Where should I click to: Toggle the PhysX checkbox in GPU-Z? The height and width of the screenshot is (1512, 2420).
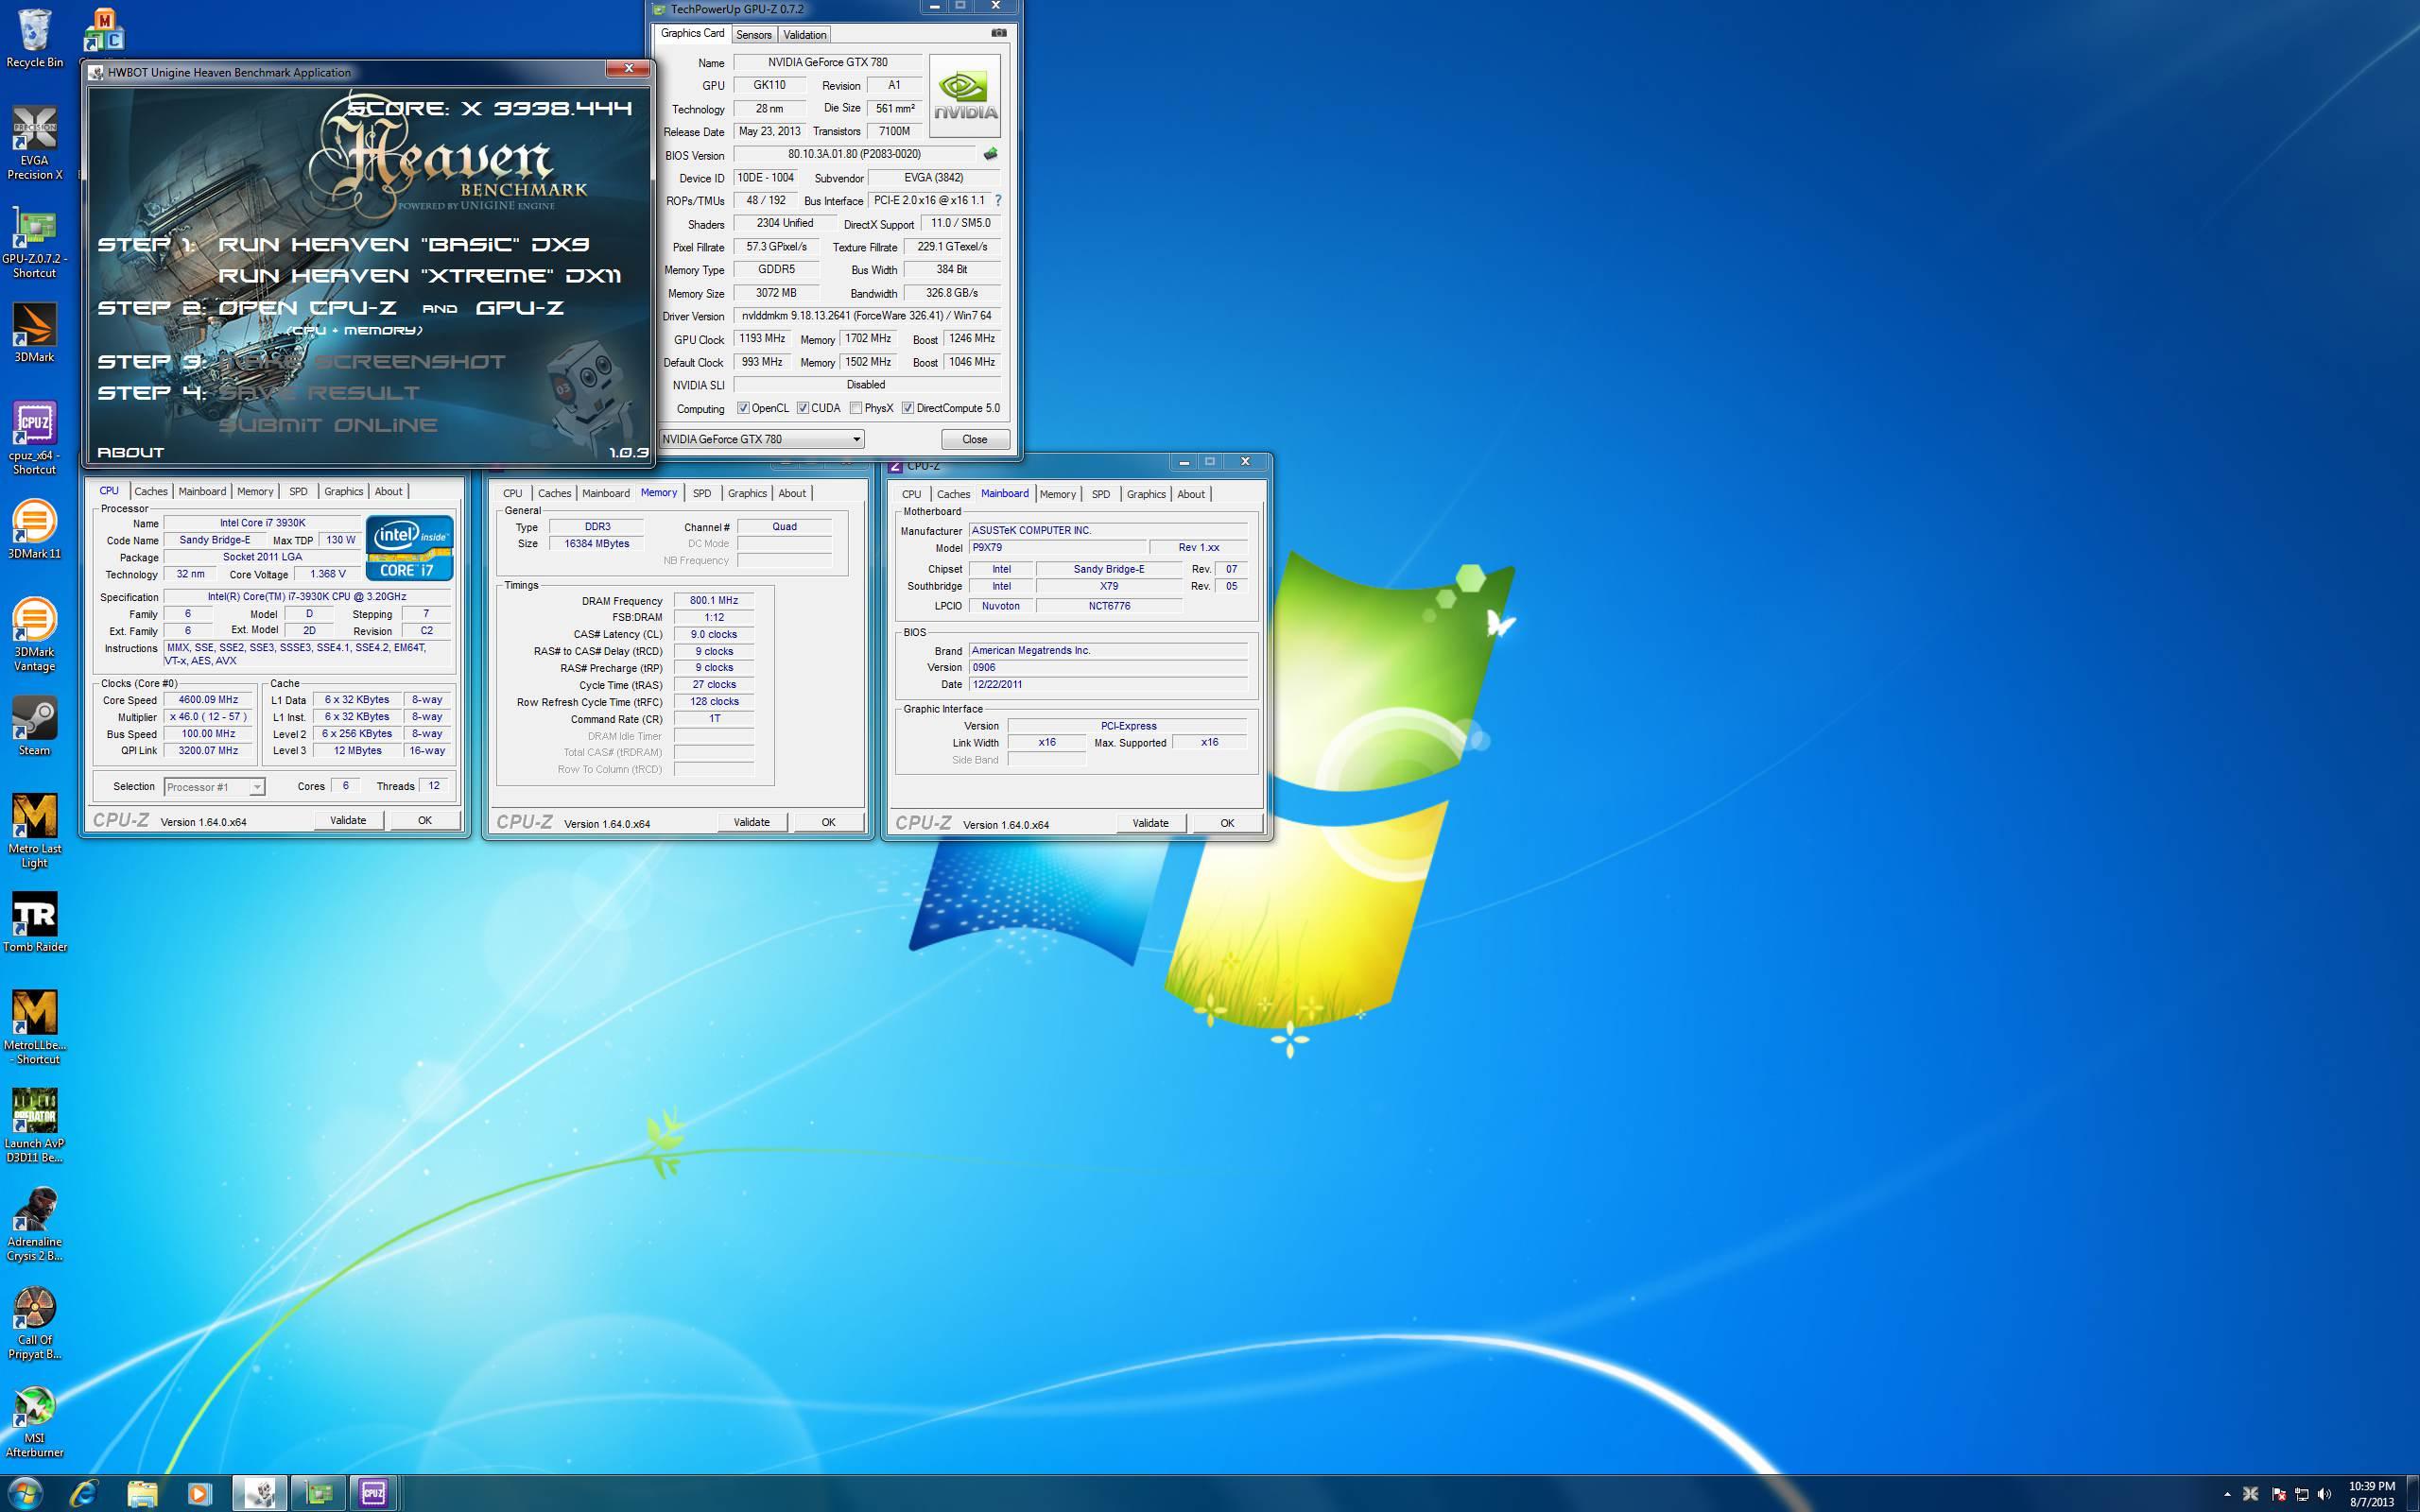click(856, 408)
